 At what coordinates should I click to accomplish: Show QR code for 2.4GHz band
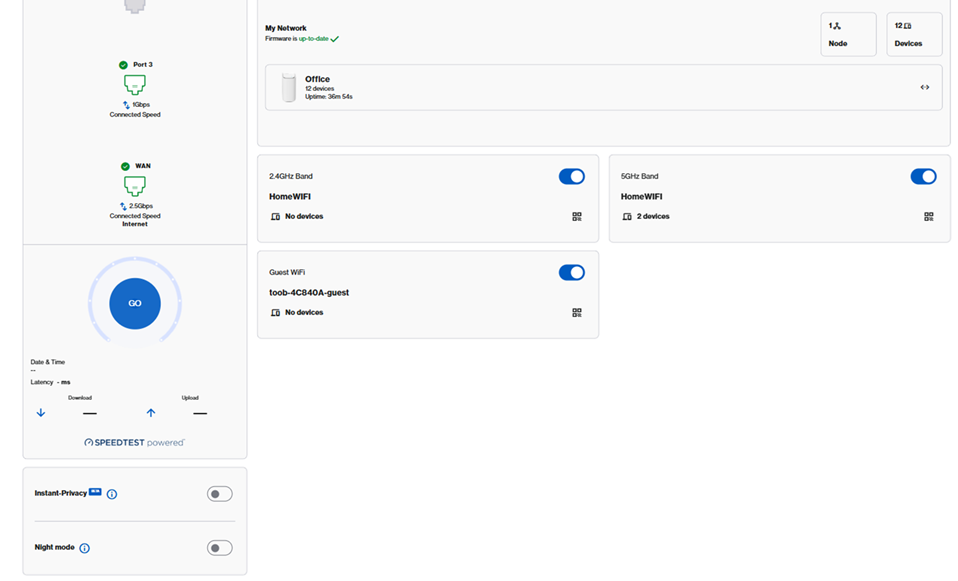577,216
